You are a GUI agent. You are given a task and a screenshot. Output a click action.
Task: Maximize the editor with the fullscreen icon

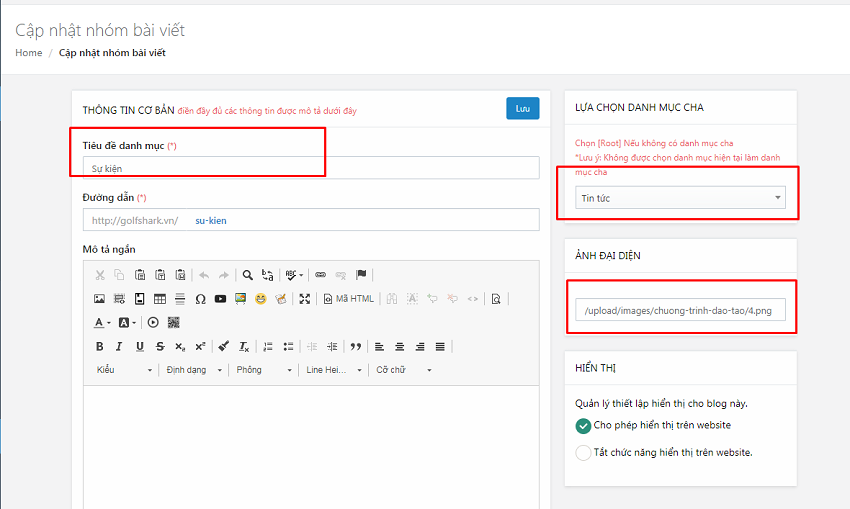(x=305, y=298)
